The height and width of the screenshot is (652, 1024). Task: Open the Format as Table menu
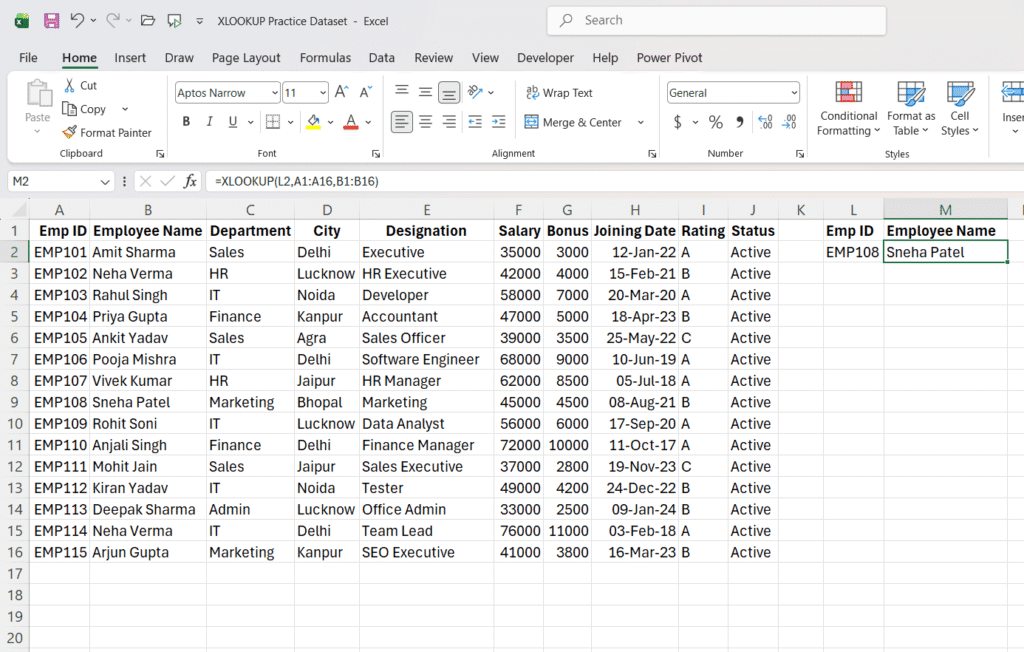[911, 108]
